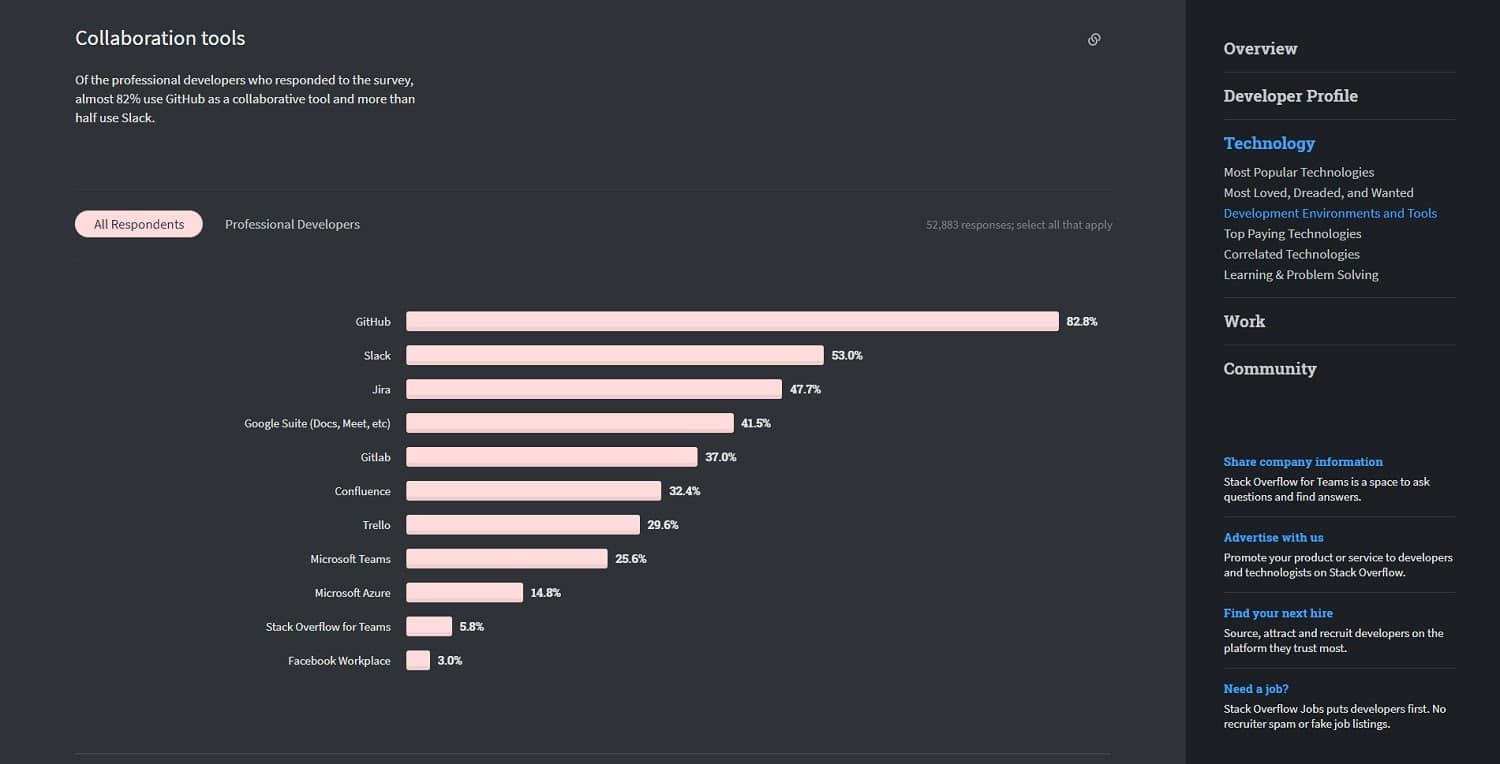View Correlated Technologies results
1500x764 pixels.
pos(1291,254)
